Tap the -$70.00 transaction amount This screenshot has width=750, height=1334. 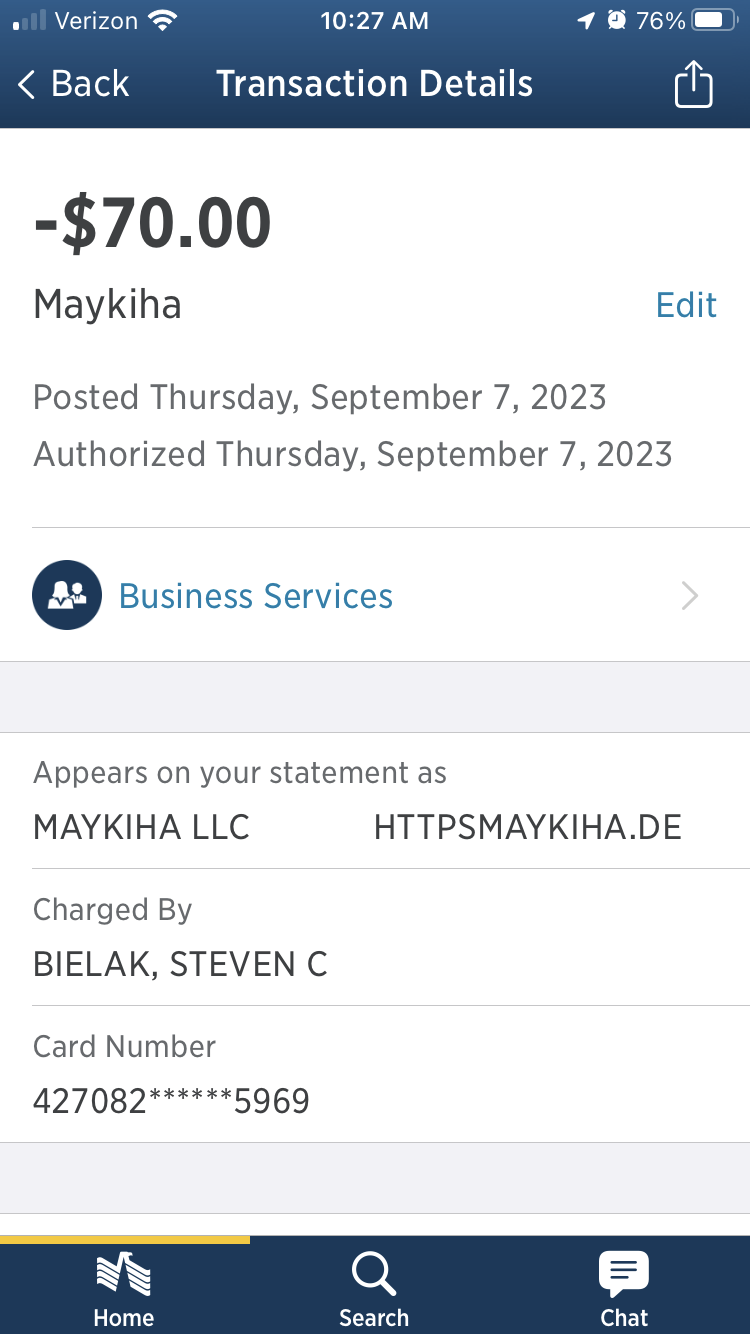pos(152,223)
